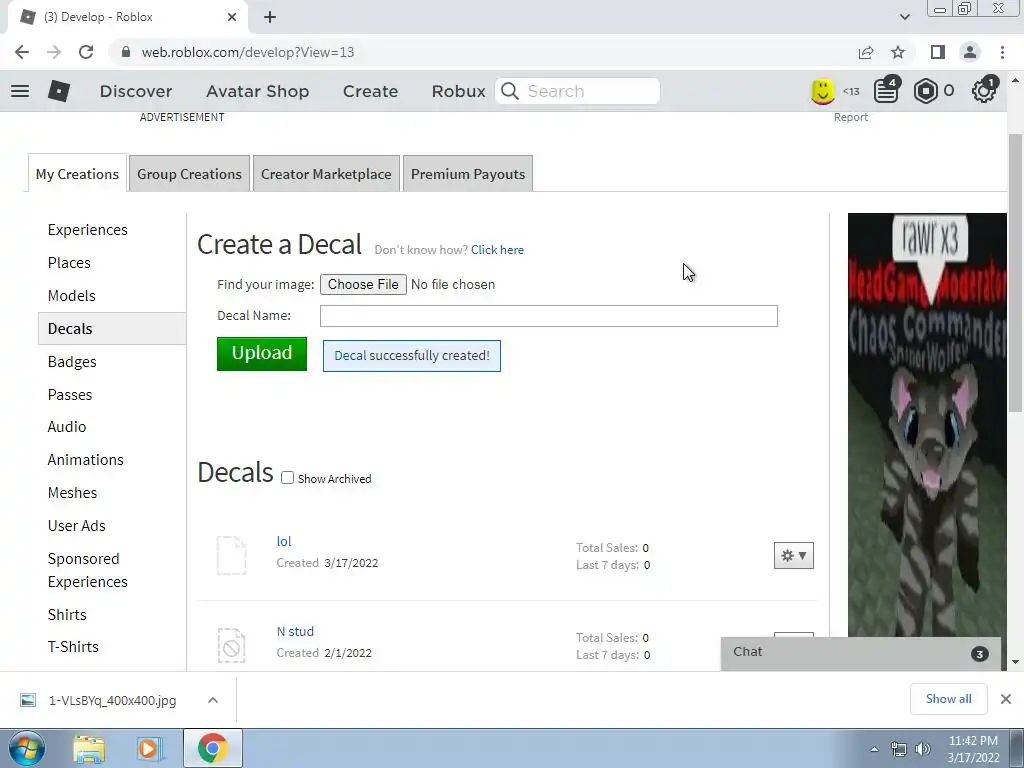Select Shirts in the sidebar
Image resolution: width=1024 pixels, height=768 pixels.
click(67, 615)
